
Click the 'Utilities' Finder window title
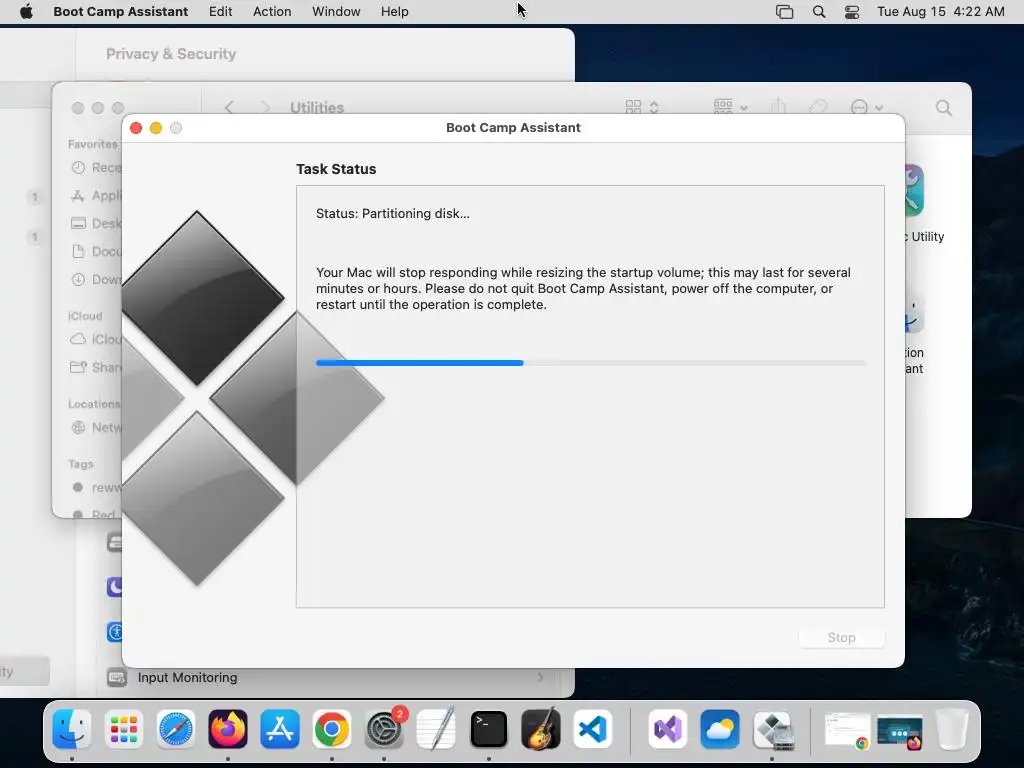coord(317,108)
